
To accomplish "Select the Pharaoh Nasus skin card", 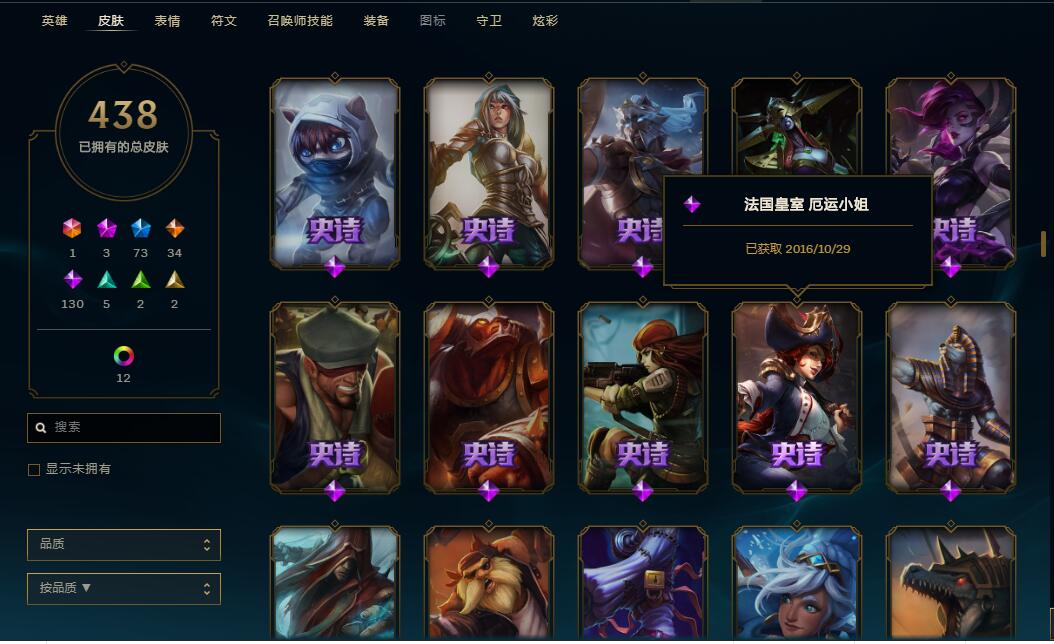I will click(x=950, y=398).
